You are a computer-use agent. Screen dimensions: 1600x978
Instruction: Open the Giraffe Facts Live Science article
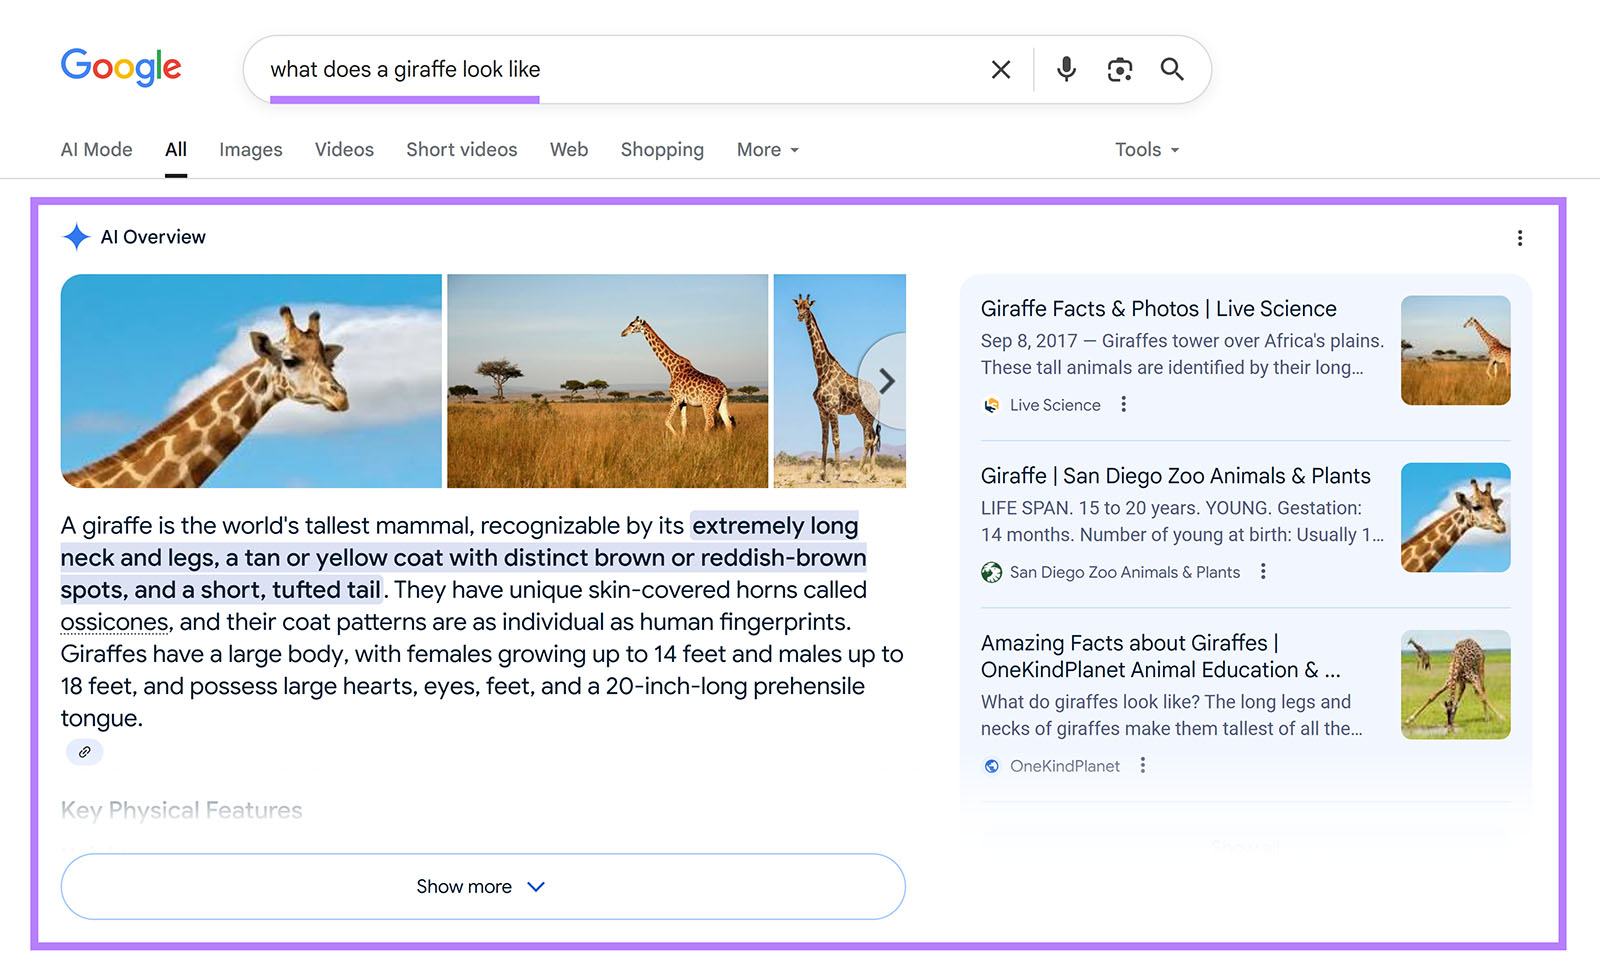(1157, 308)
